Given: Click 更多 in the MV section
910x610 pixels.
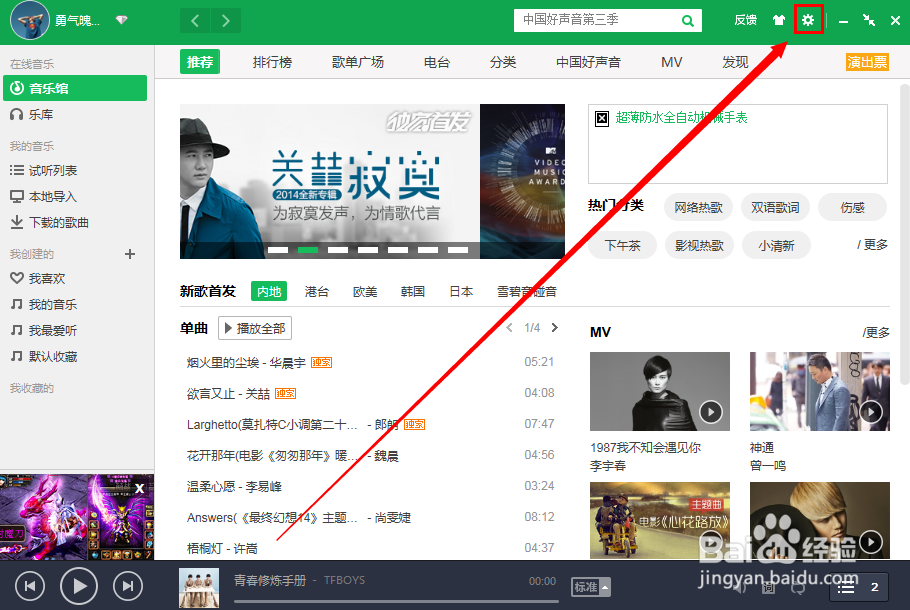Looking at the screenshot, I should 876,333.
